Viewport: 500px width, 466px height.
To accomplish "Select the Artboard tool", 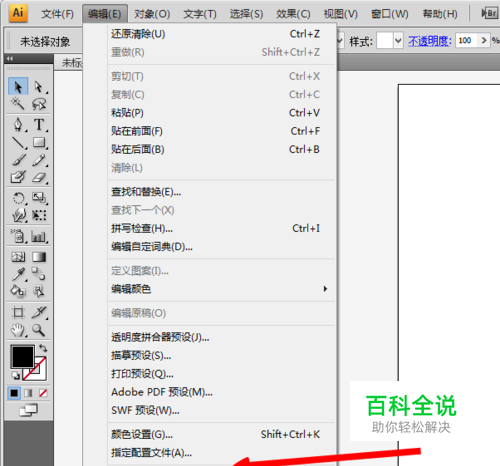I will pyautogui.click(x=18, y=312).
